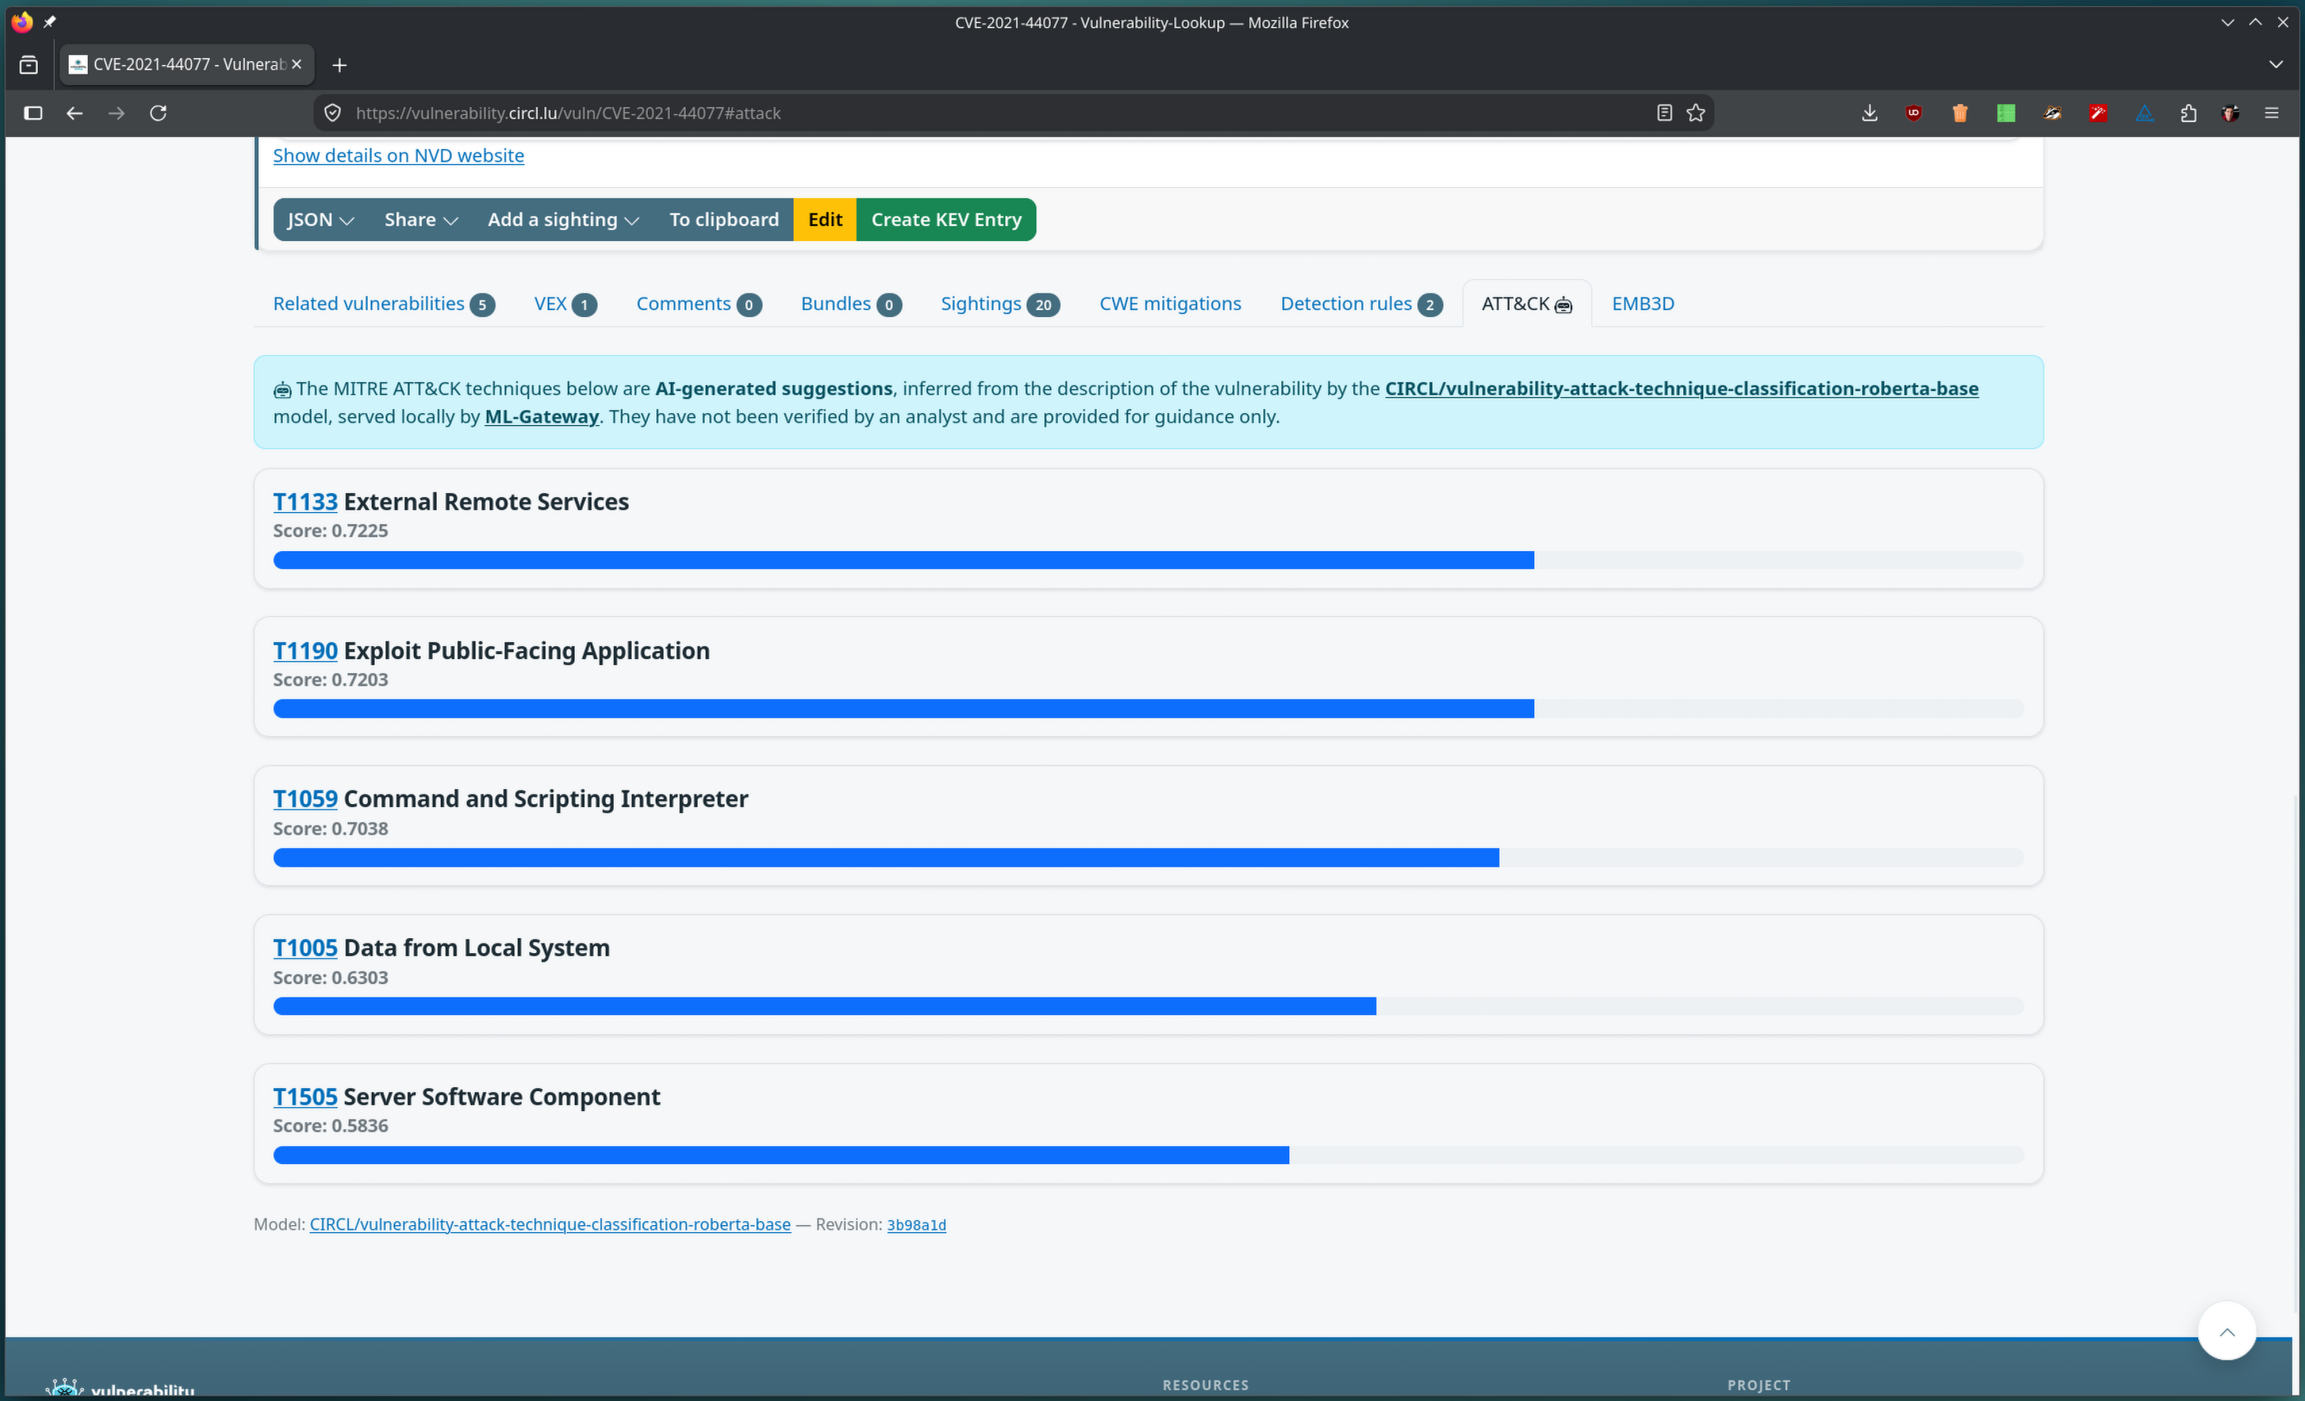This screenshot has width=2305, height=1401.
Task: Click the 'Score: 0.7203' text
Action: [x=330, y=679]
